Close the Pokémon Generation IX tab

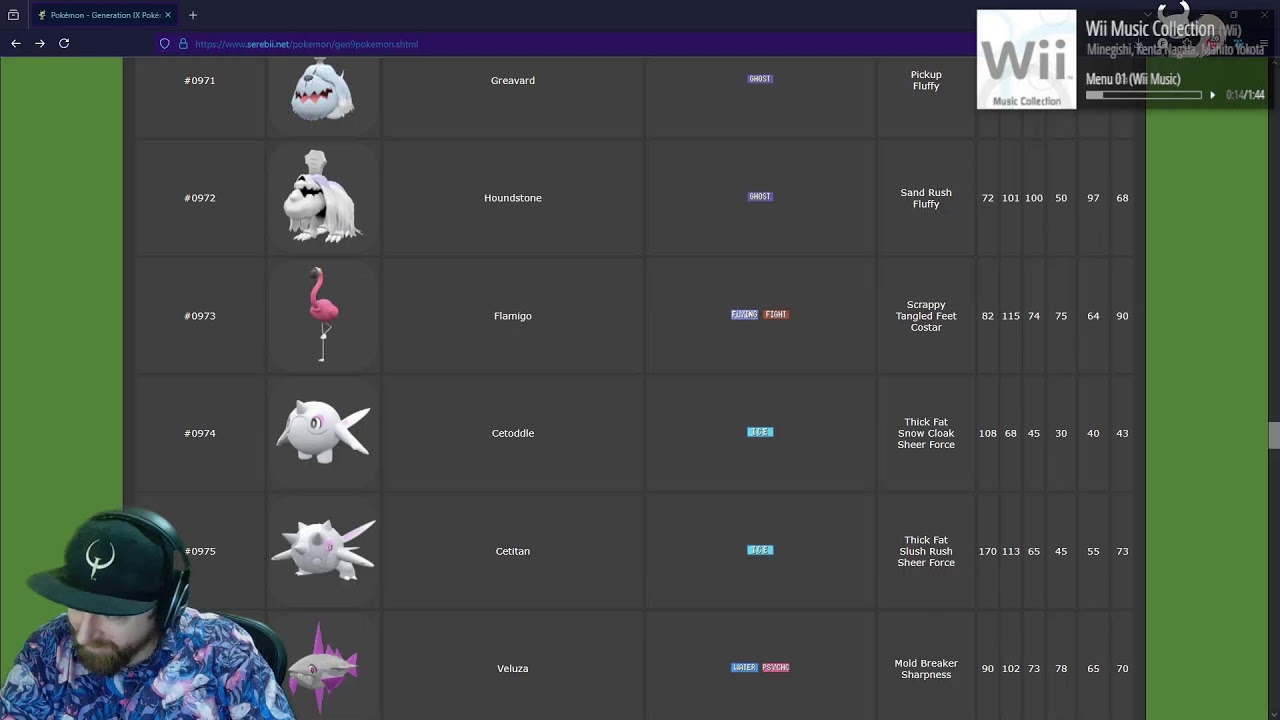(x=167, y=15)
